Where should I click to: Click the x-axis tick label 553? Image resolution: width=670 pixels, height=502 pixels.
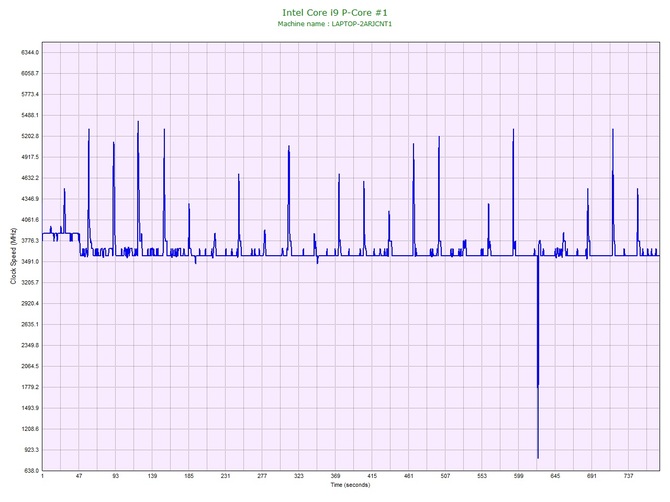(482, 476)
